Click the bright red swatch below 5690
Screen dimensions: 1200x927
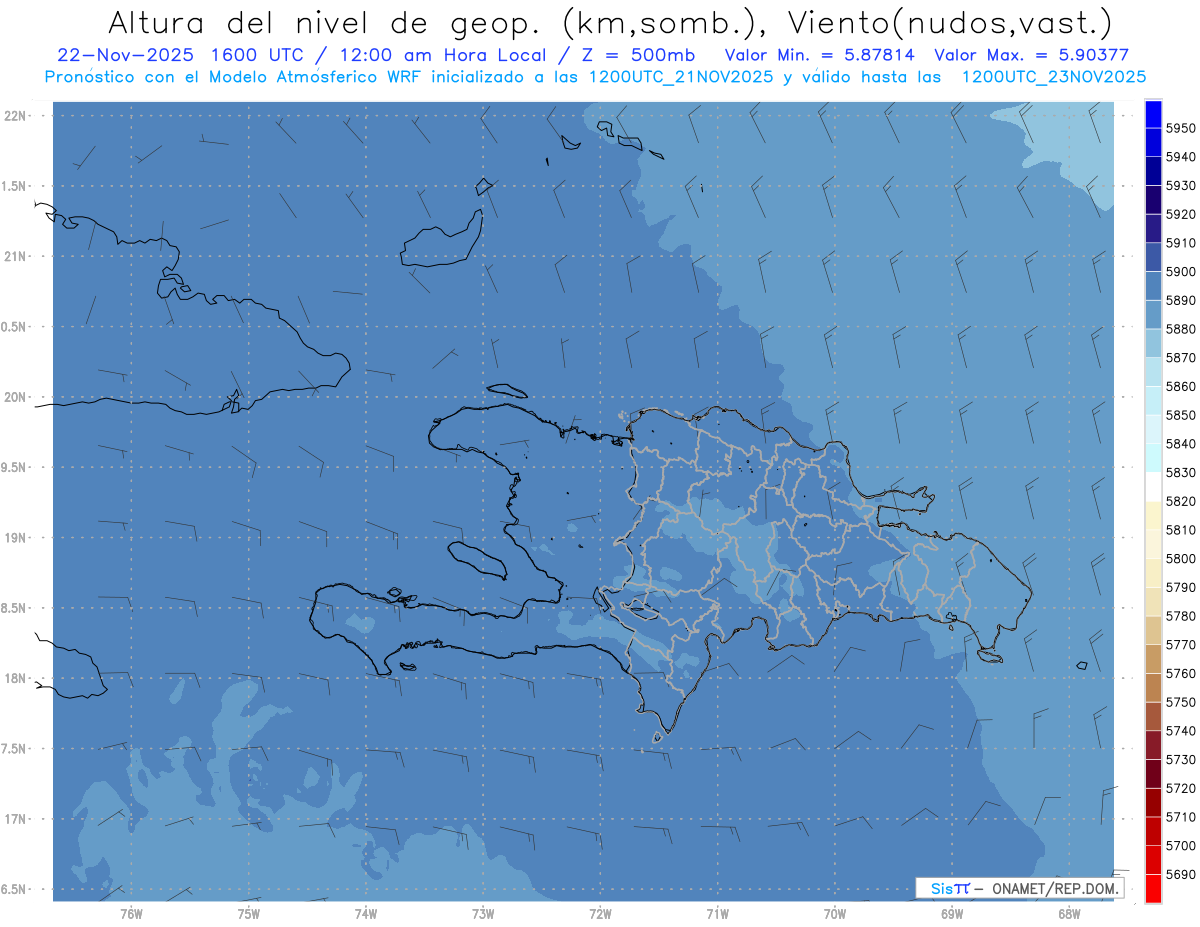tap(1153, 888)
